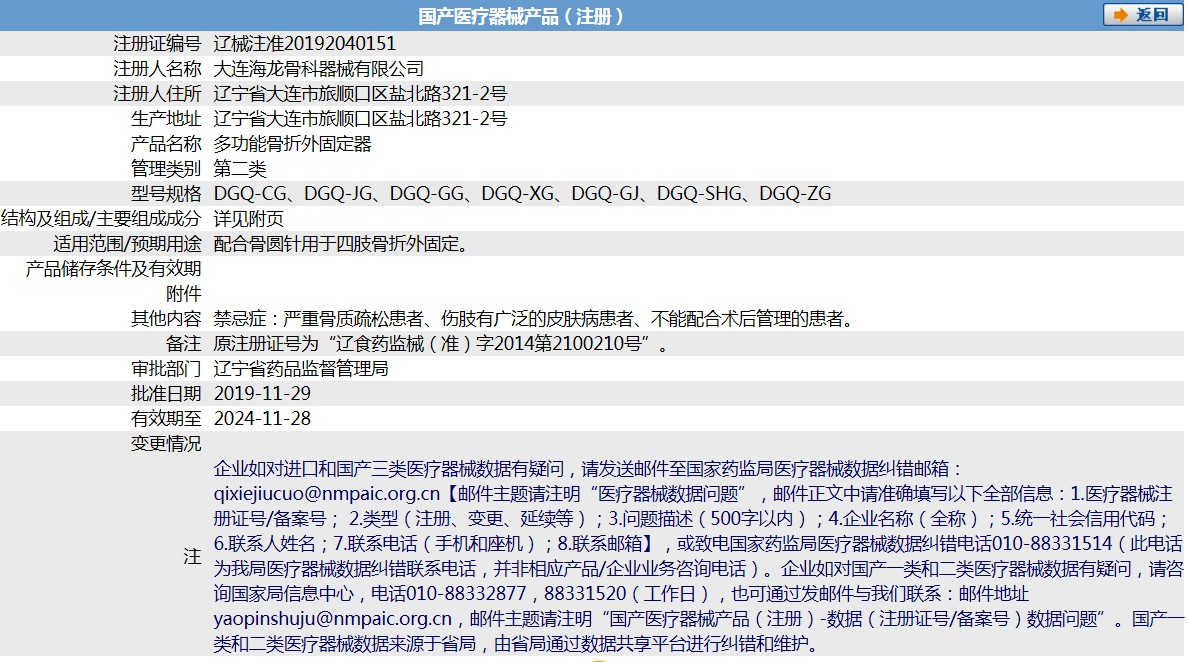Click the 结构及组成/主要组成成分 label
This screenshot has width=1188, height=662.
(x=102, y=219)
